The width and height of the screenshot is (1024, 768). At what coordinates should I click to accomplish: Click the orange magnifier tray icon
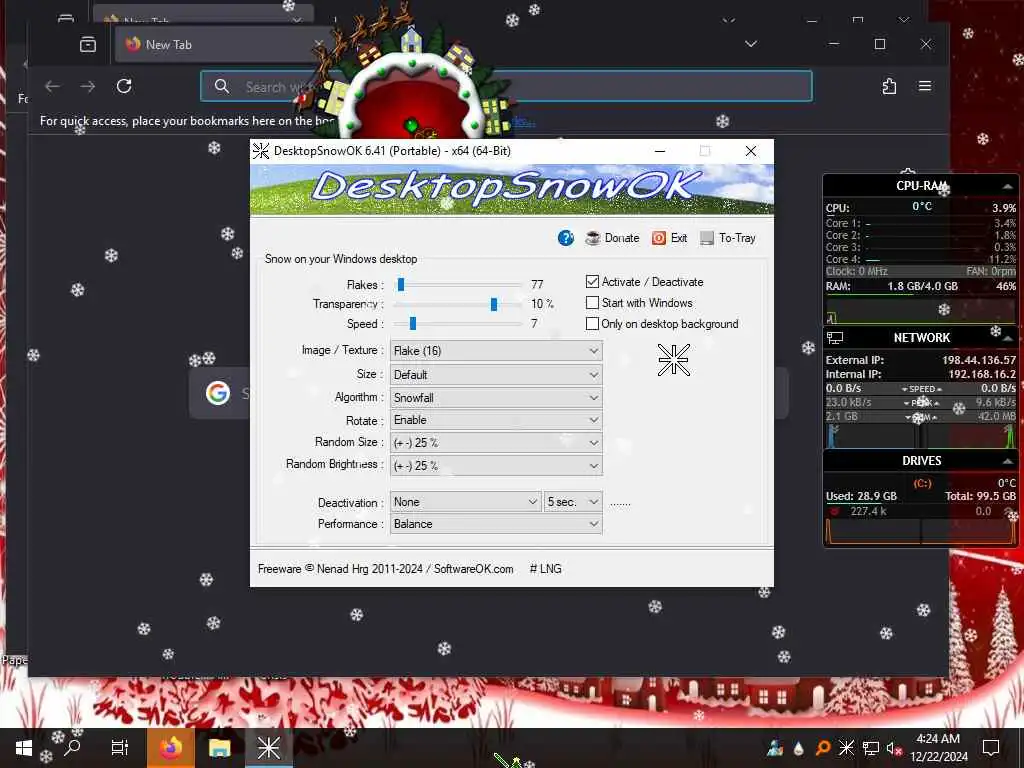coord(823,748)
